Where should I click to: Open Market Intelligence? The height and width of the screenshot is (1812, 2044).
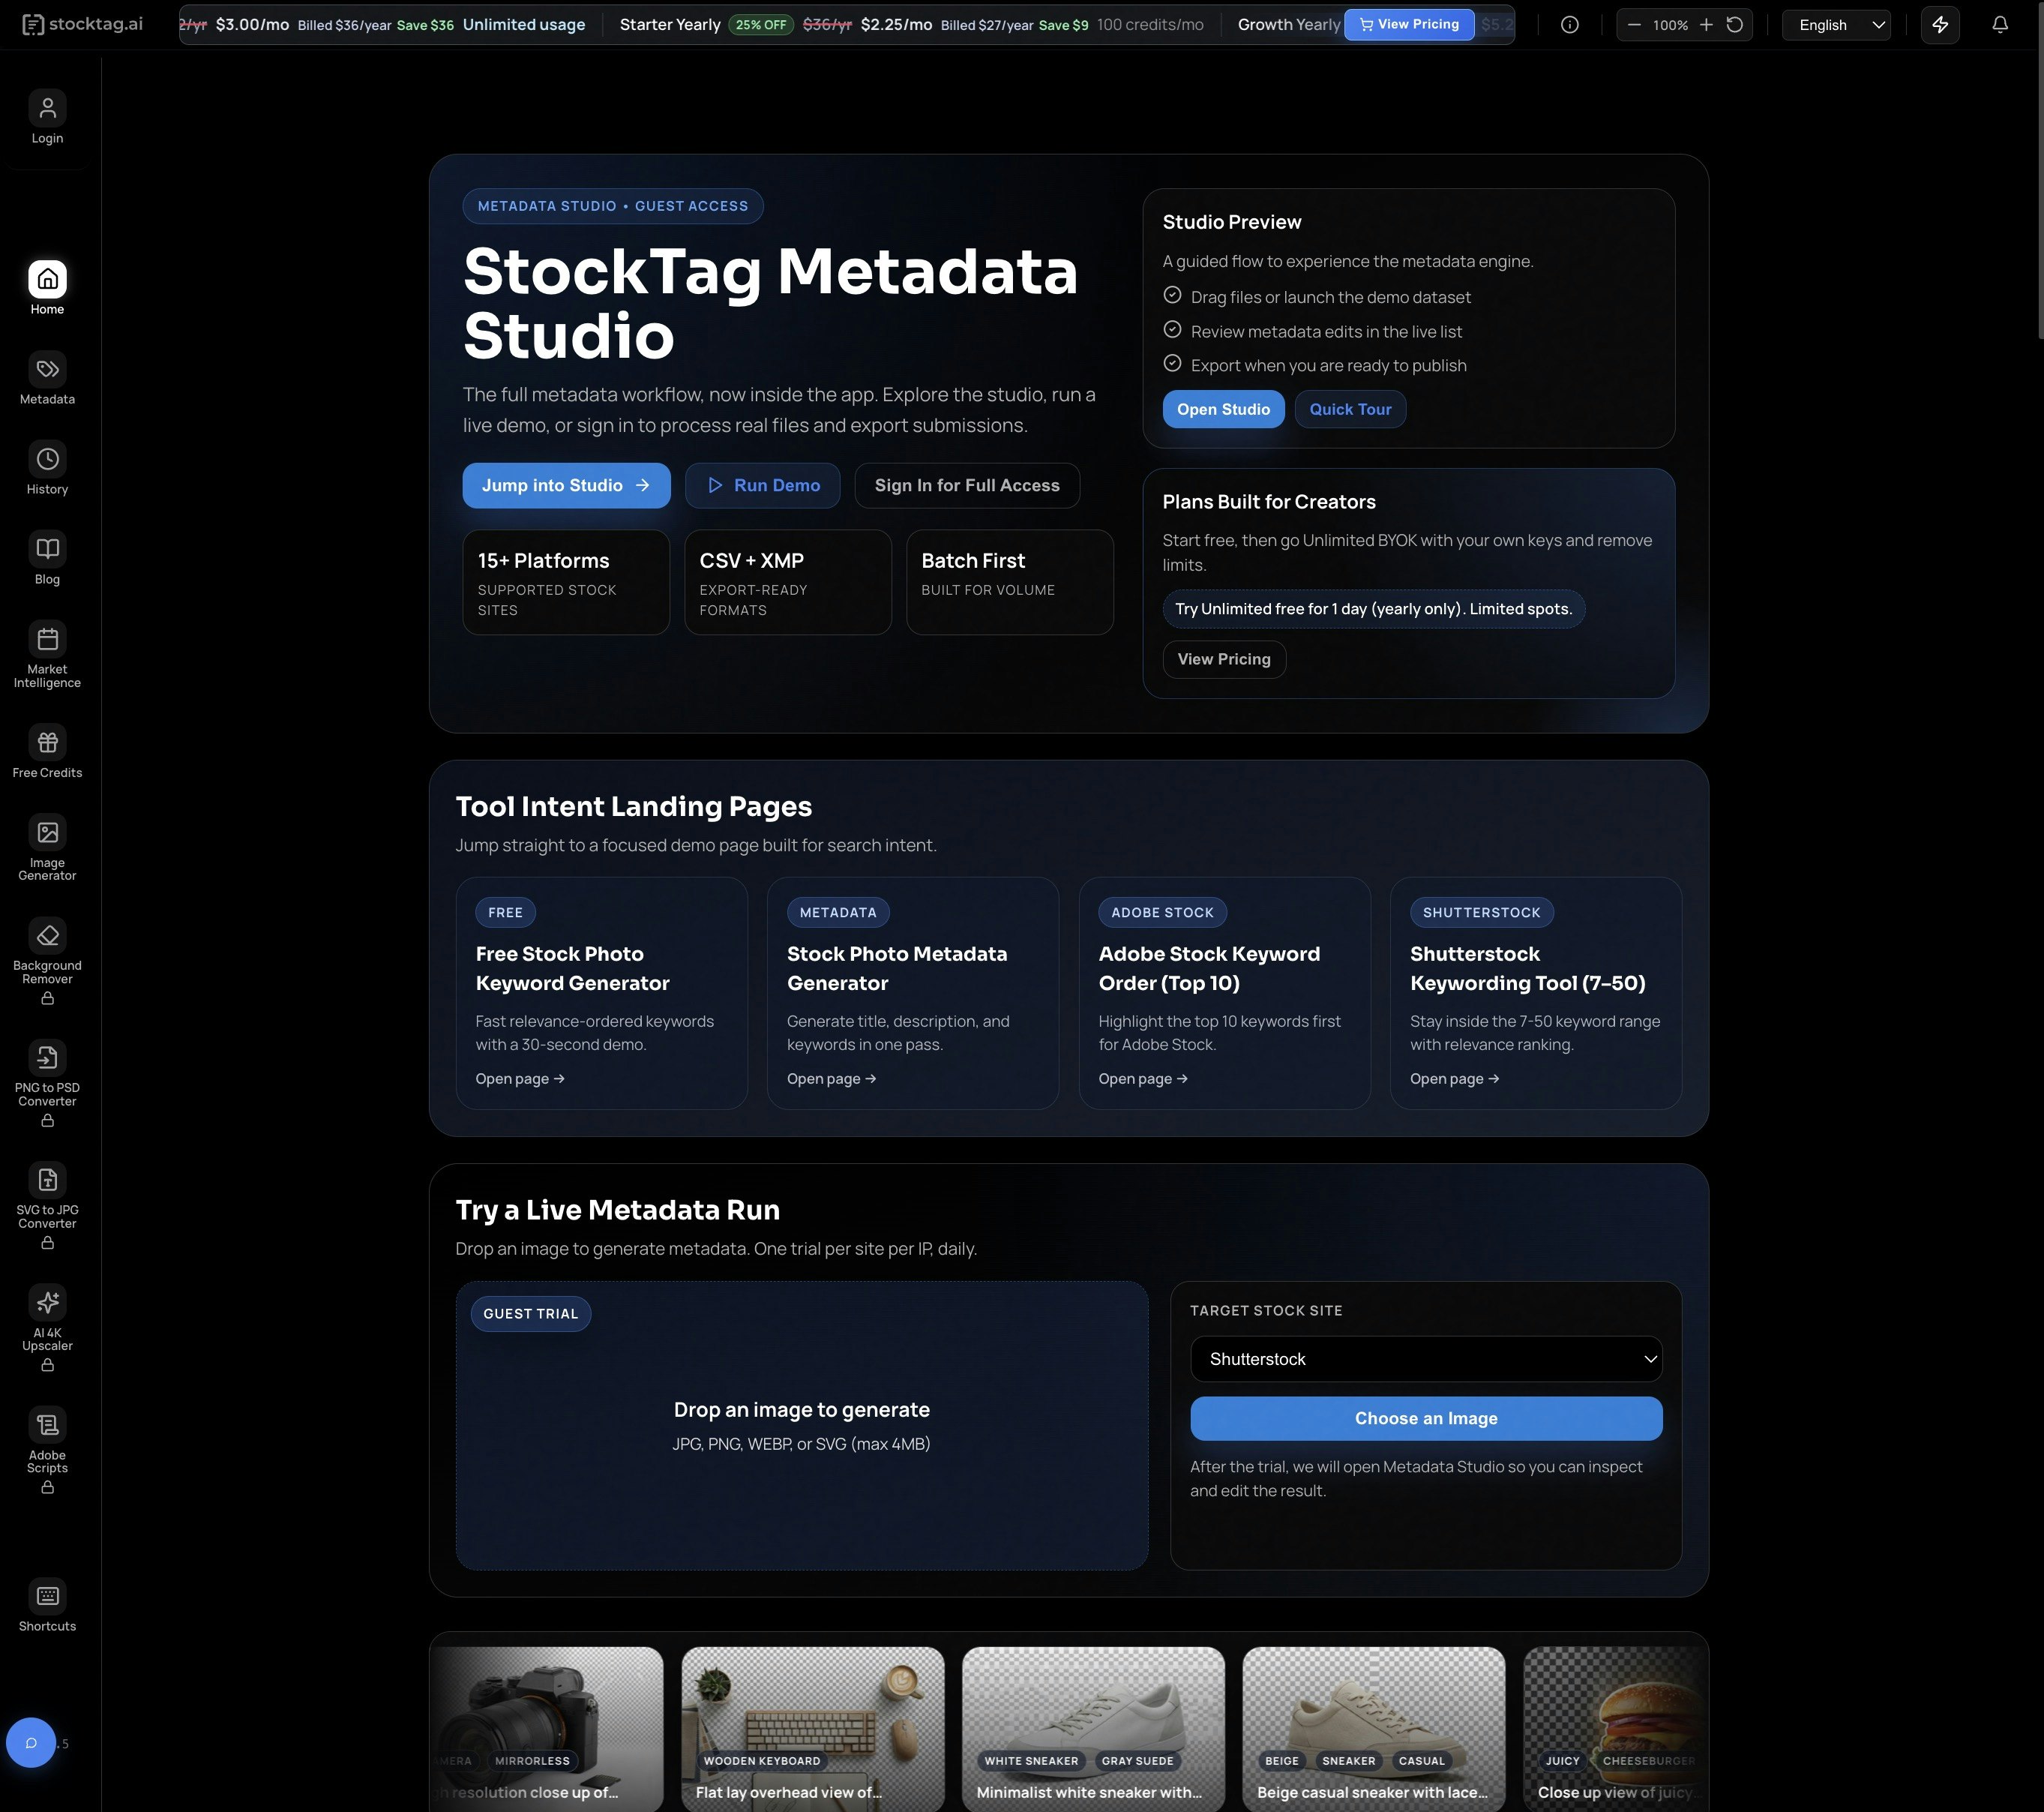47,652
